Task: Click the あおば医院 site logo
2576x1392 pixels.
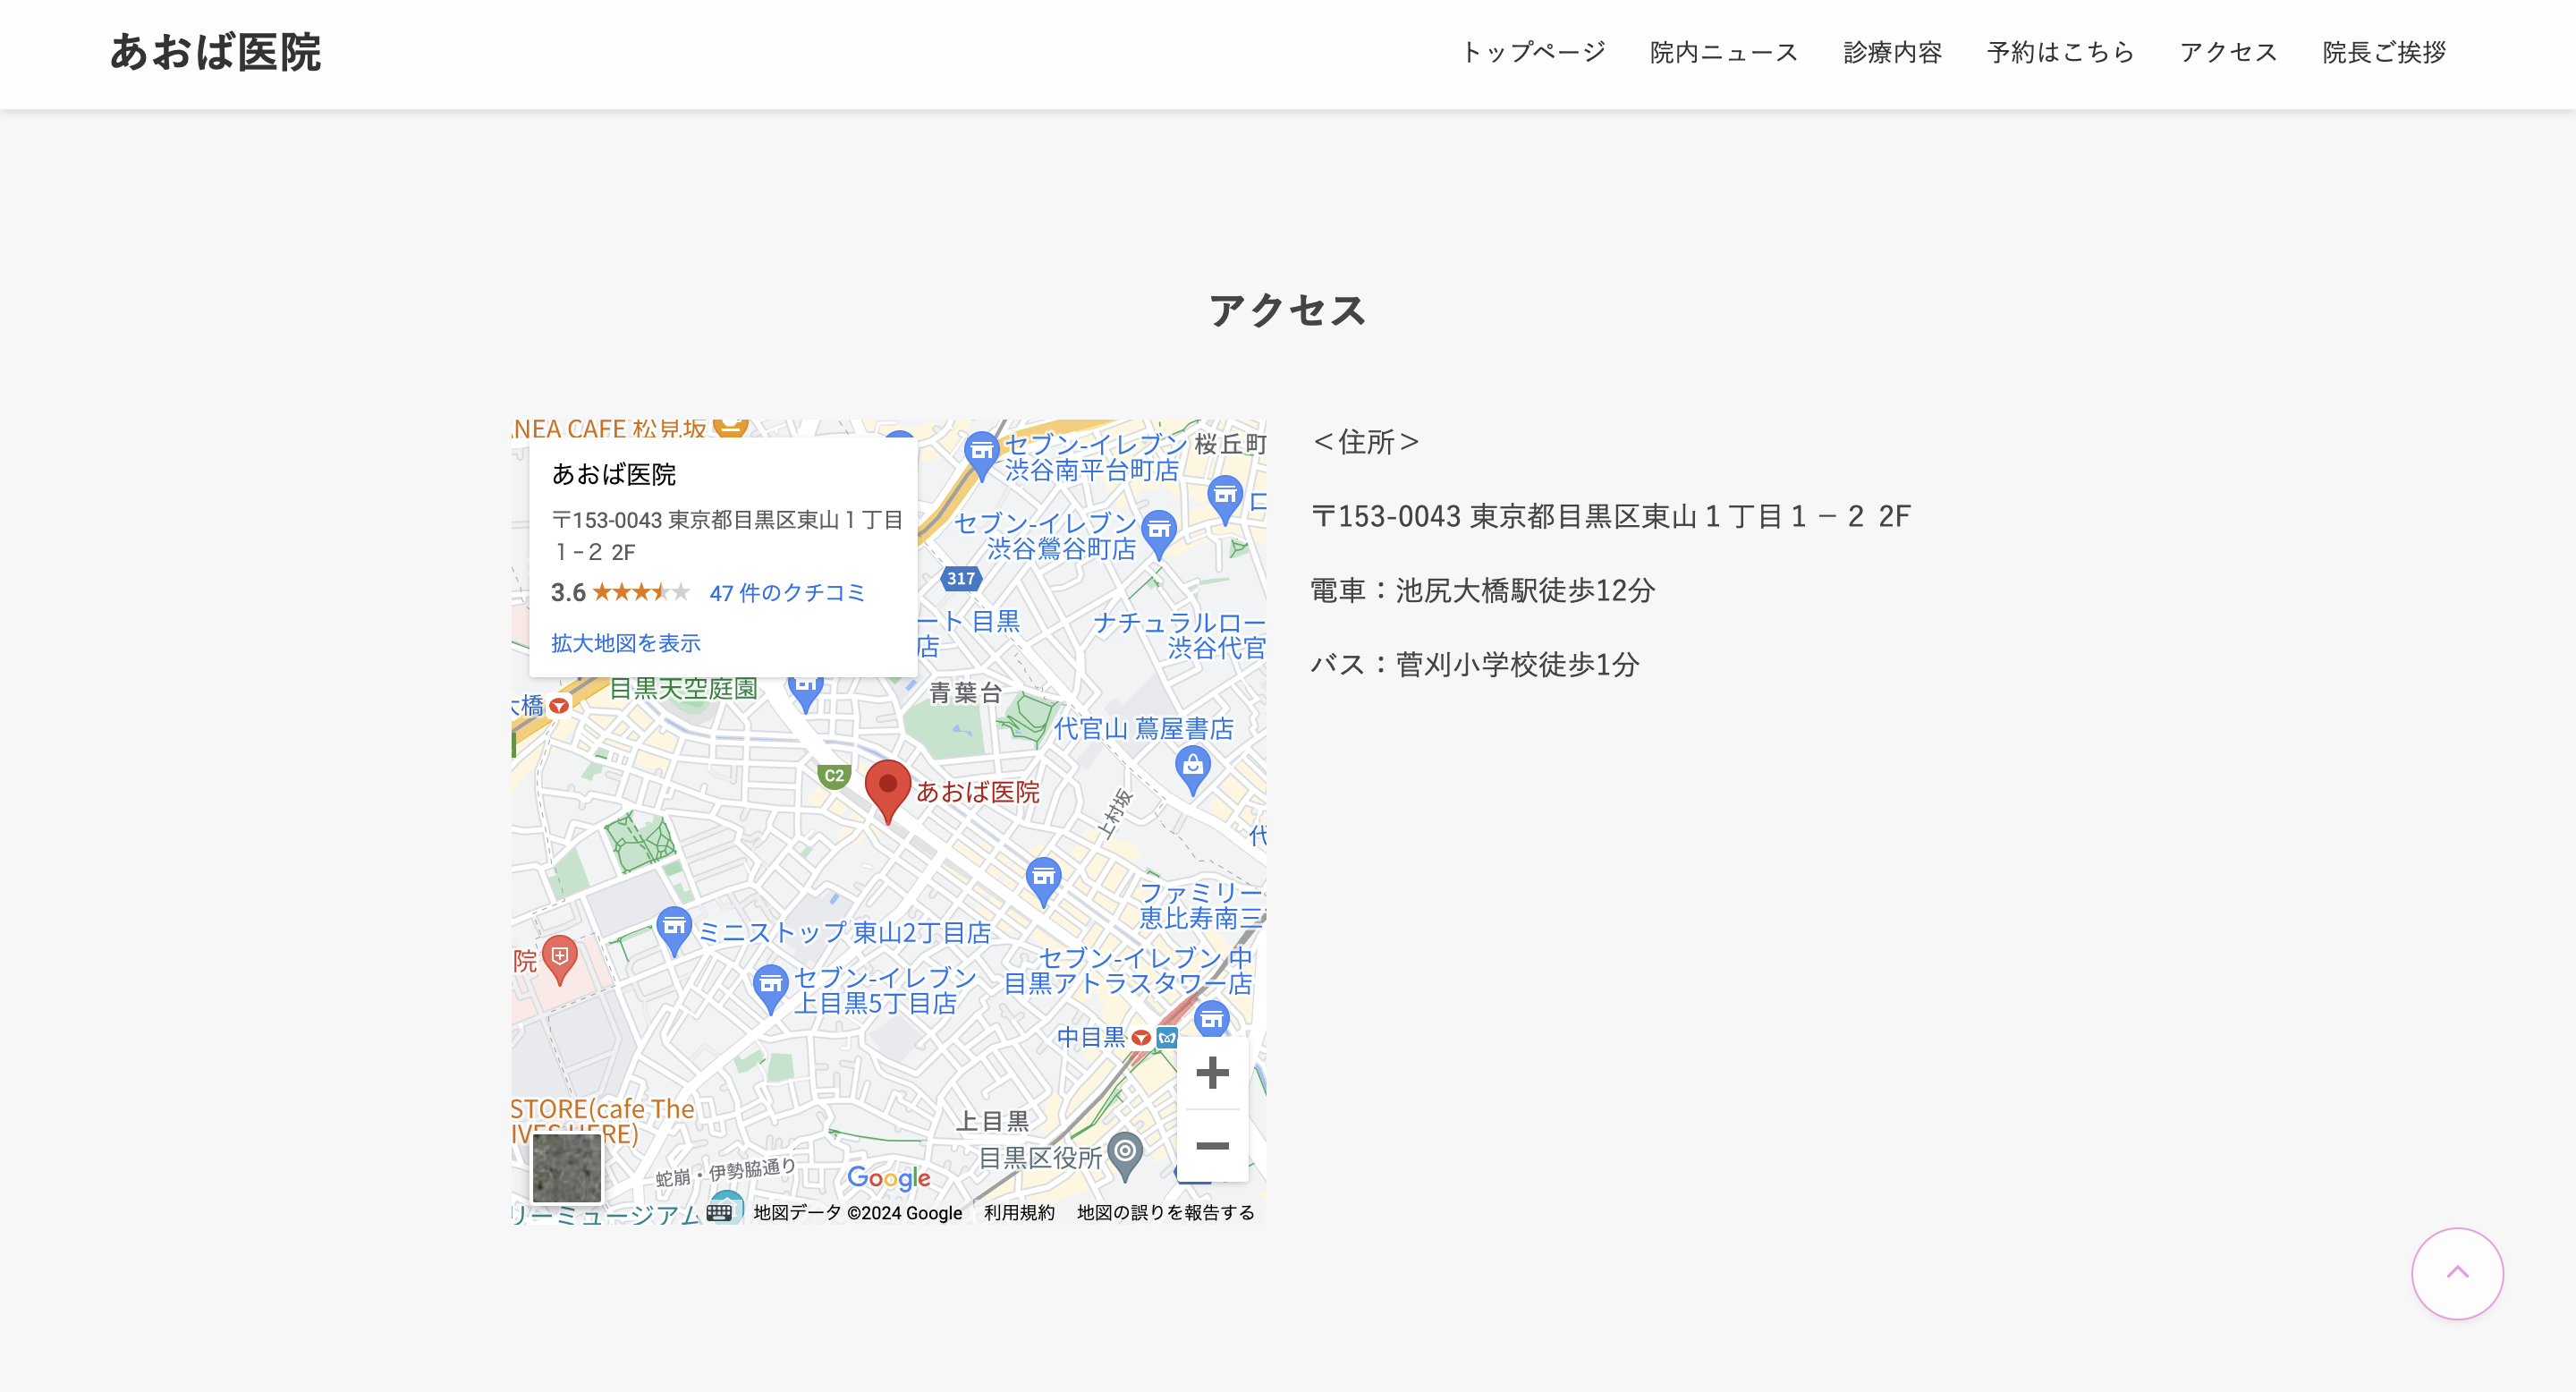Action: (x=216, y=53)
